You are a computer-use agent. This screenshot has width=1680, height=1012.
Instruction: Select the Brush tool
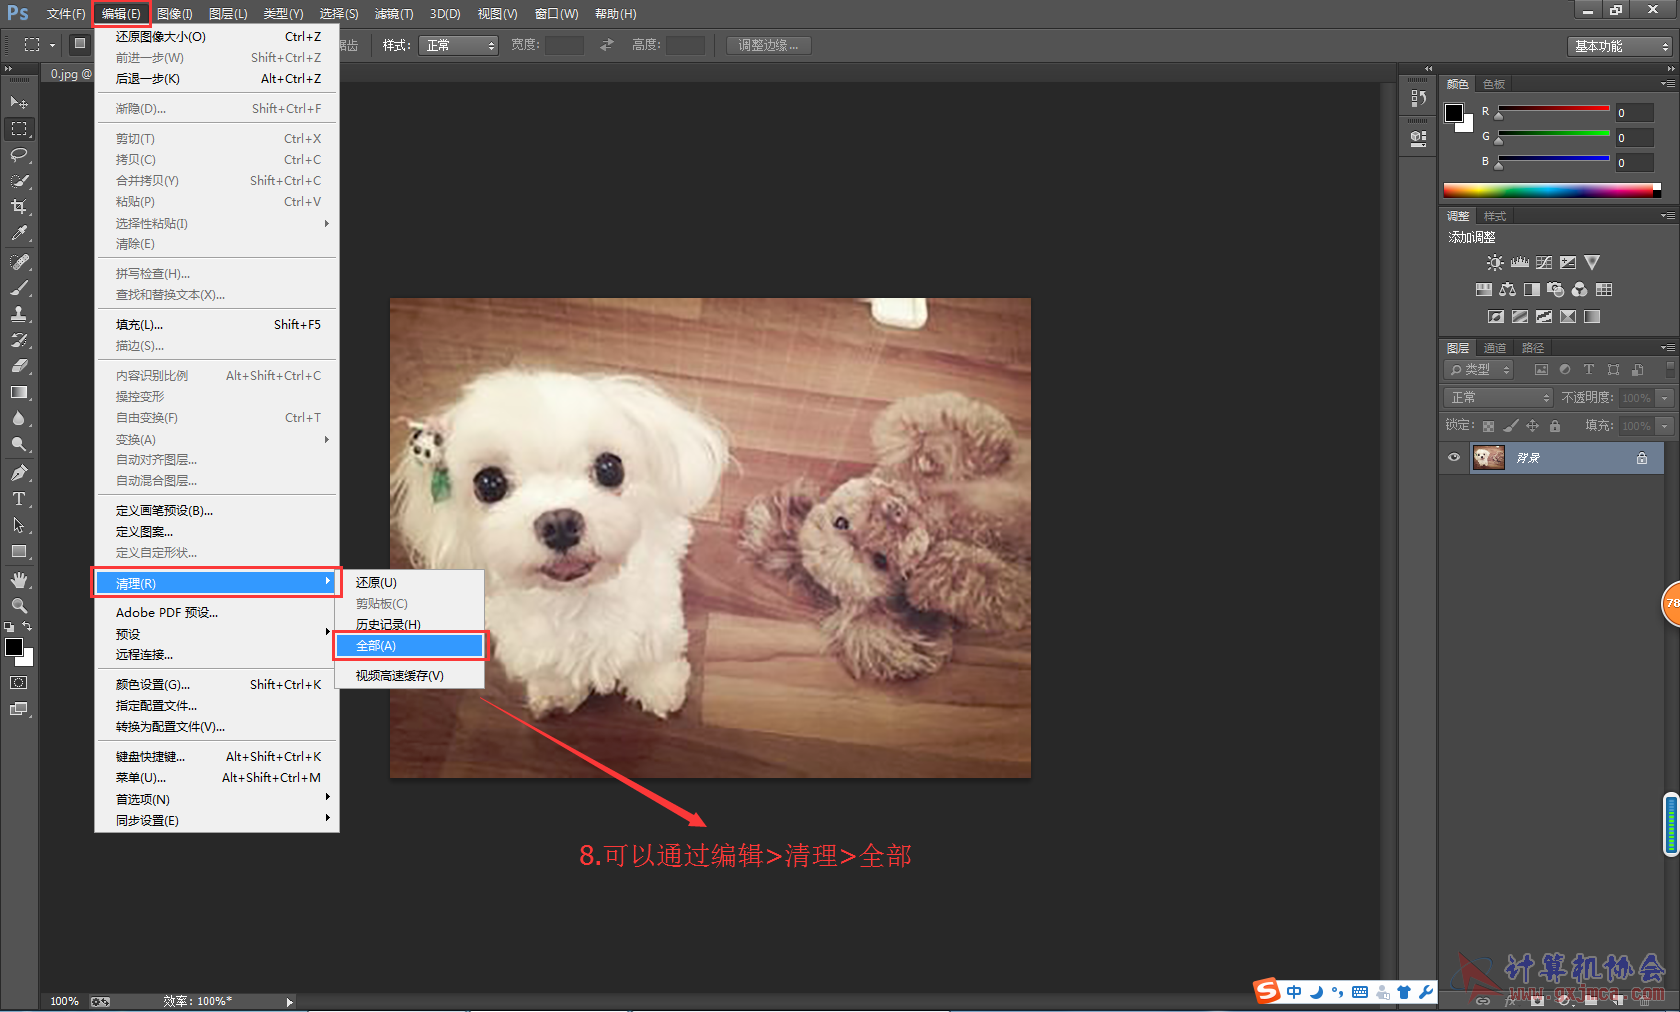[19, 288]
